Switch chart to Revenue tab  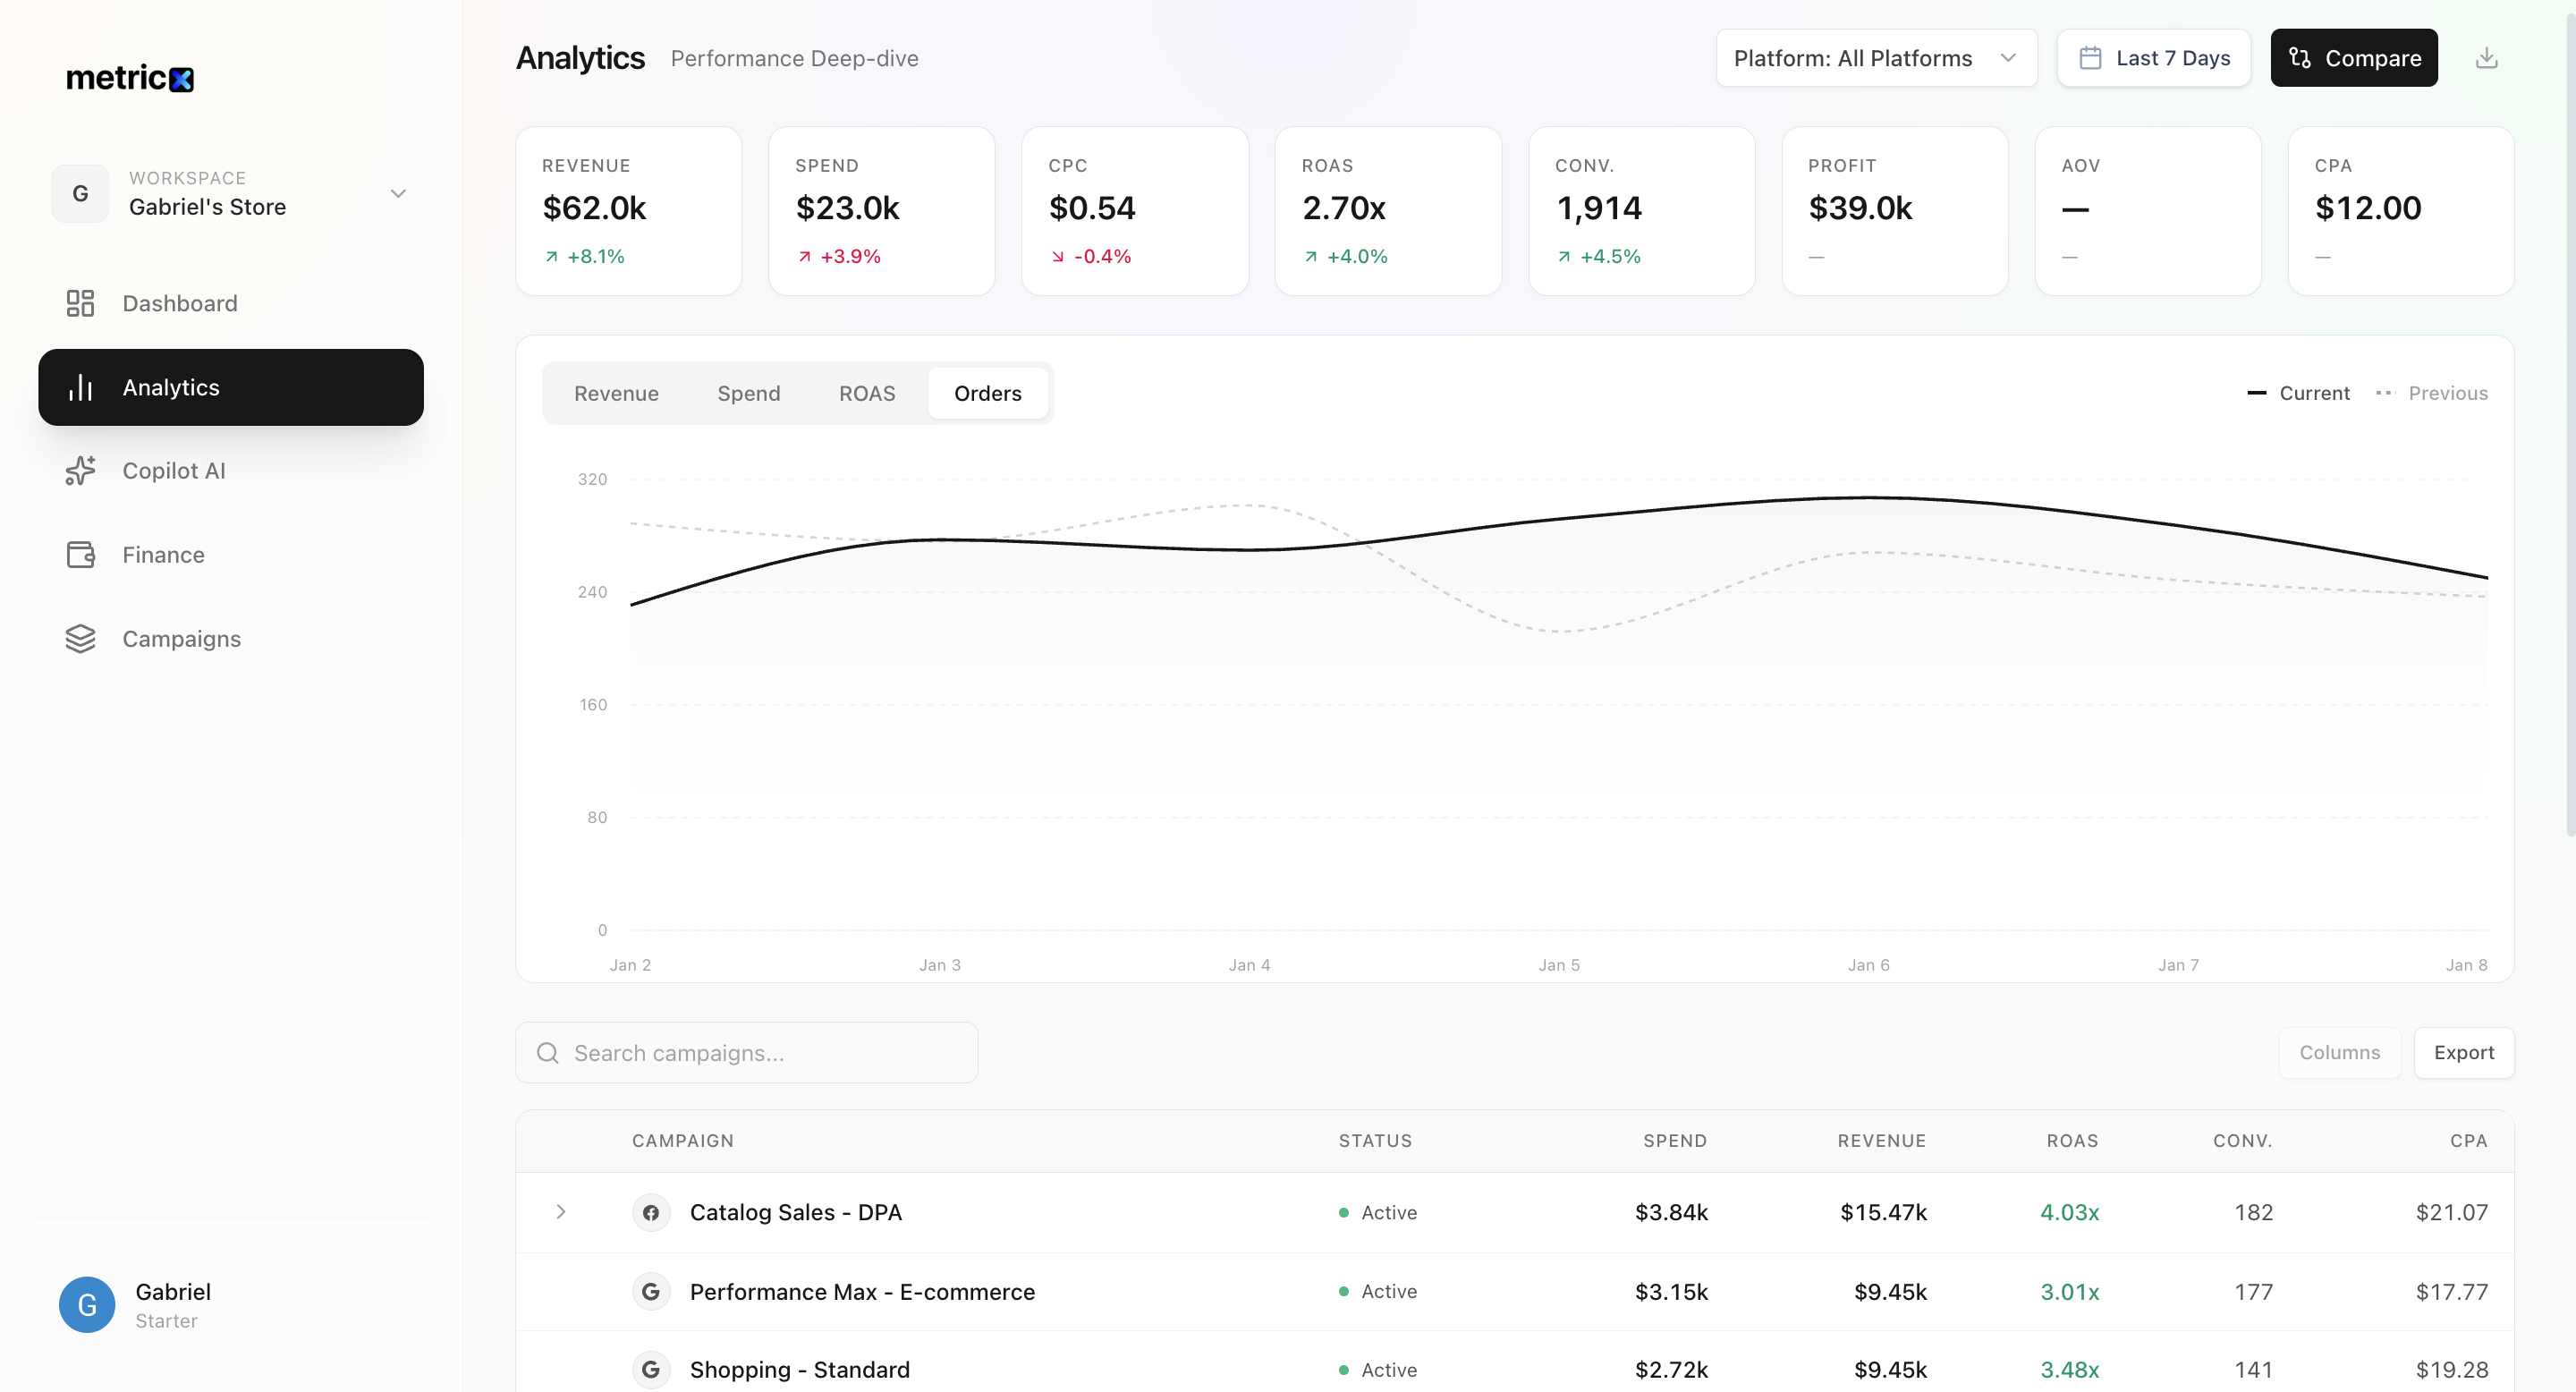click(x=616, y=393)
